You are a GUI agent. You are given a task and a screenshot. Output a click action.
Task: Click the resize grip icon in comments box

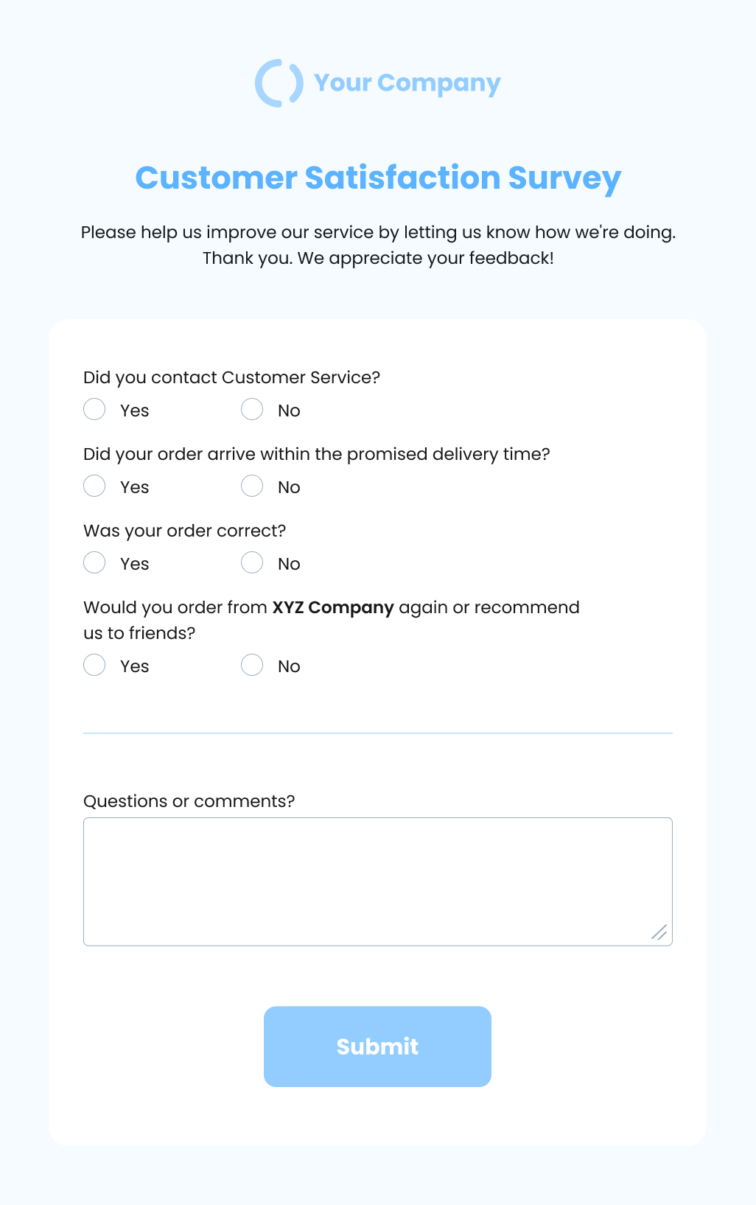pyautogui.click(x=659, y=932)
